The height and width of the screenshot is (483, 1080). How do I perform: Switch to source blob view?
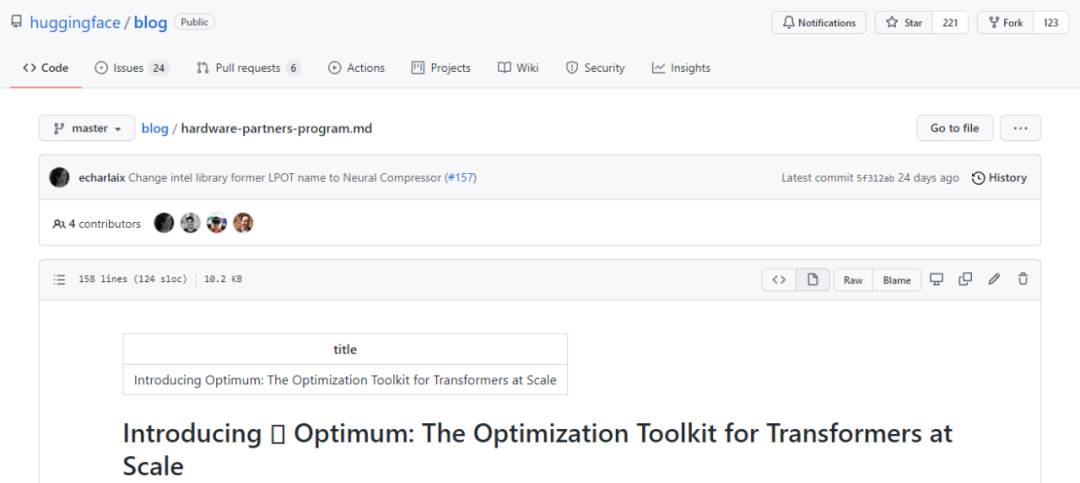point(779,280)
